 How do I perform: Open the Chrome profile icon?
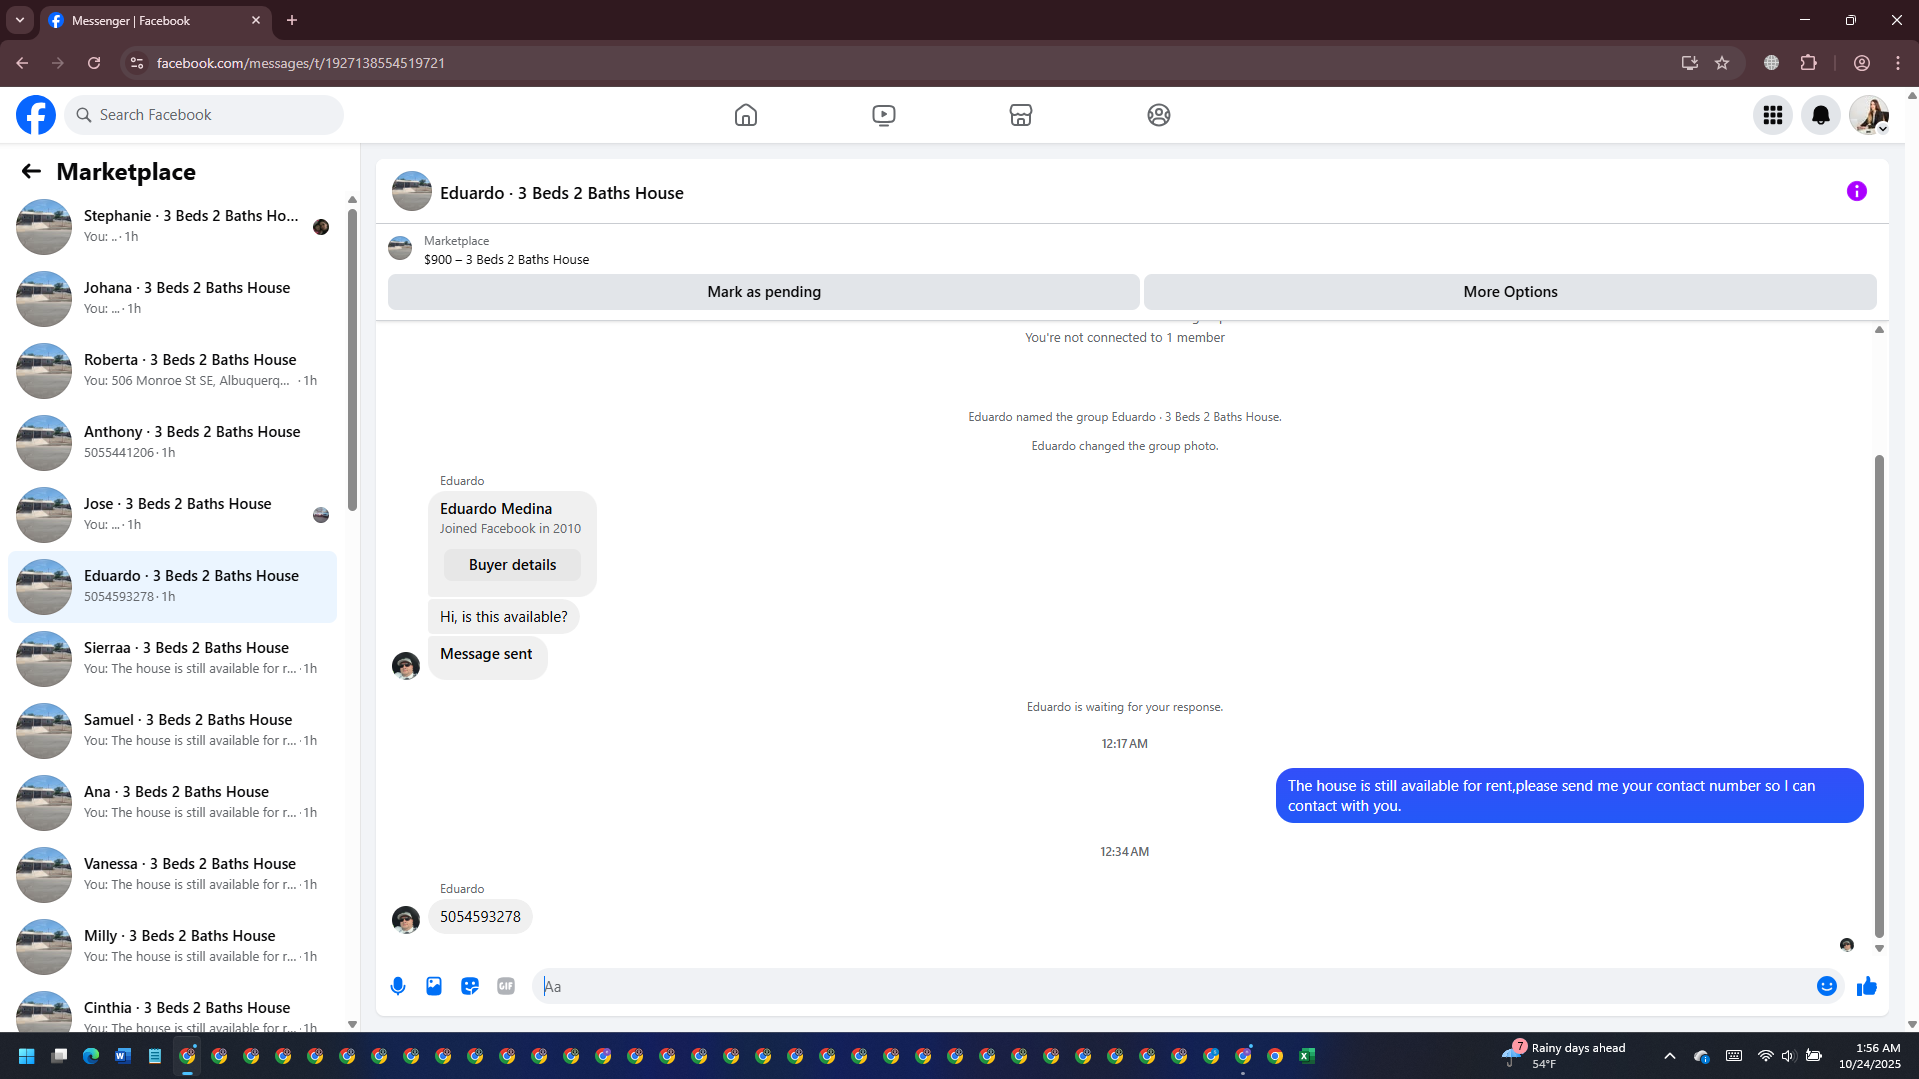(x=1862, y=63)
